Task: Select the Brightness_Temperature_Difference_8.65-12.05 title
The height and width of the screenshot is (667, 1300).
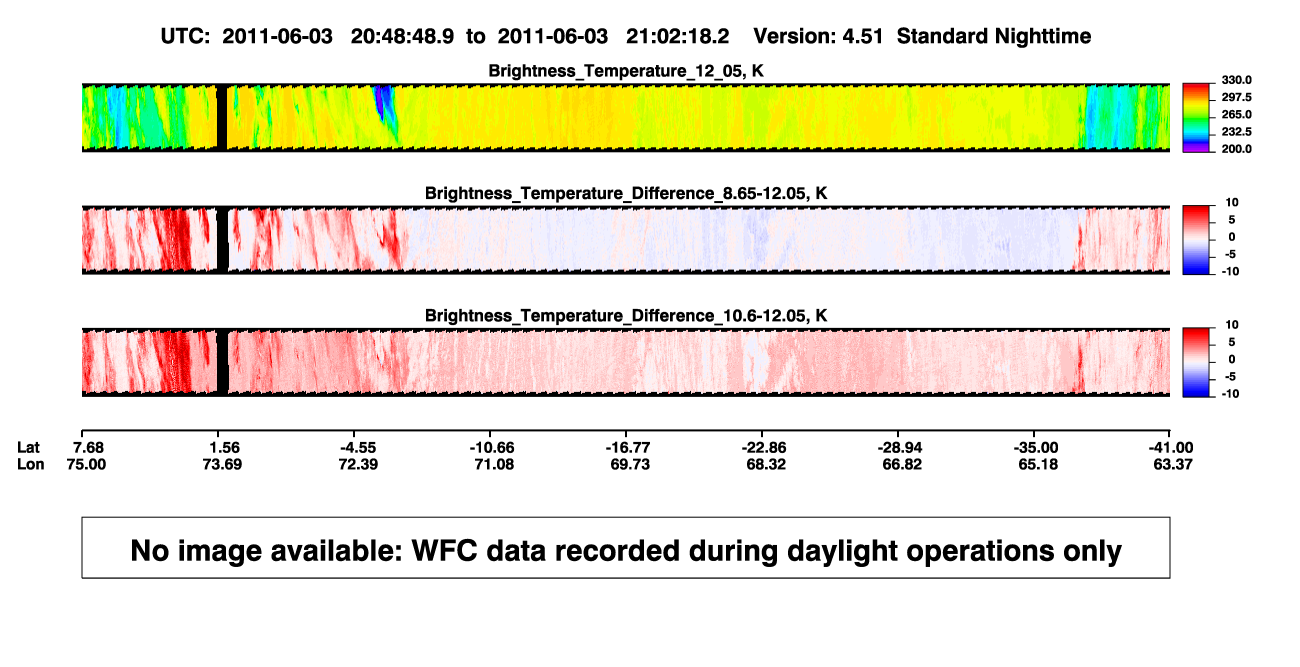Action: tap(626, 193)
